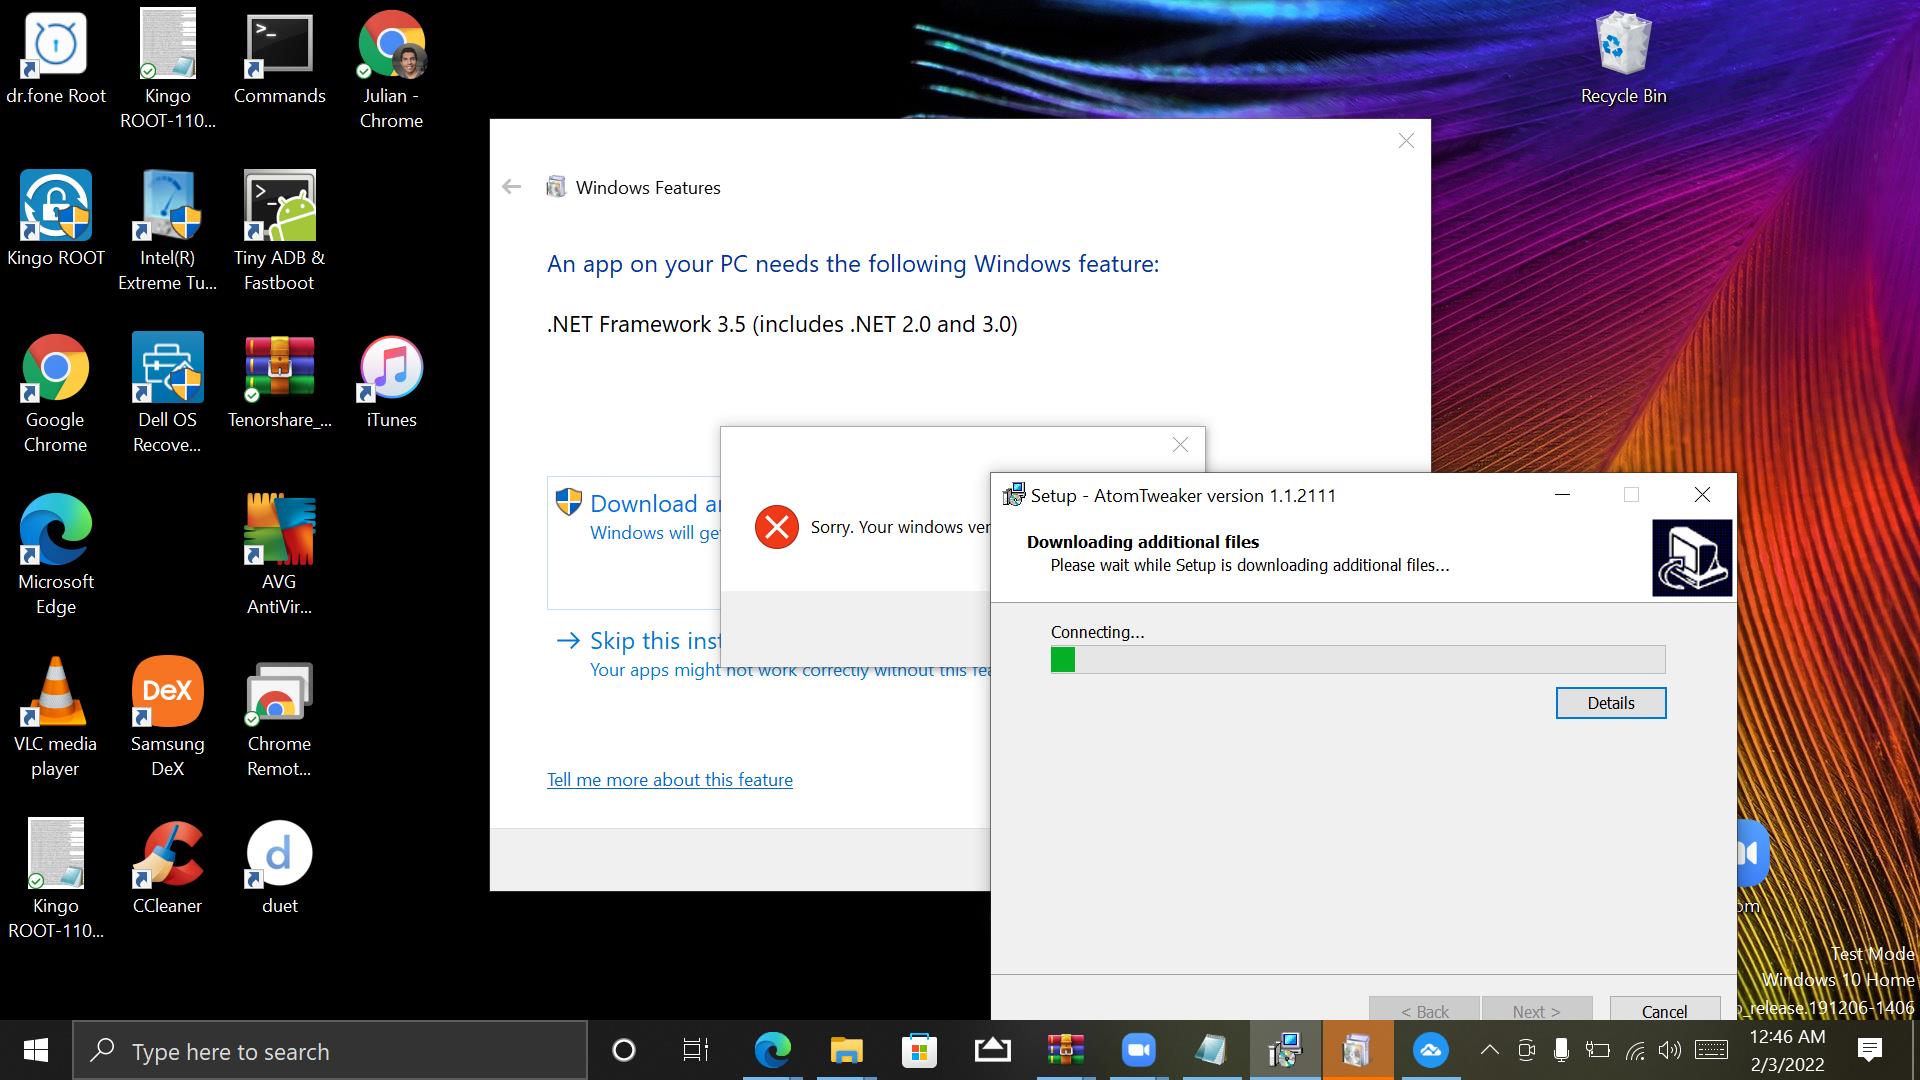Open the iTunes desktop shortcut
Image resolution: width=1920 pixels, height=1080 pixels.
(x=391, y=369)
